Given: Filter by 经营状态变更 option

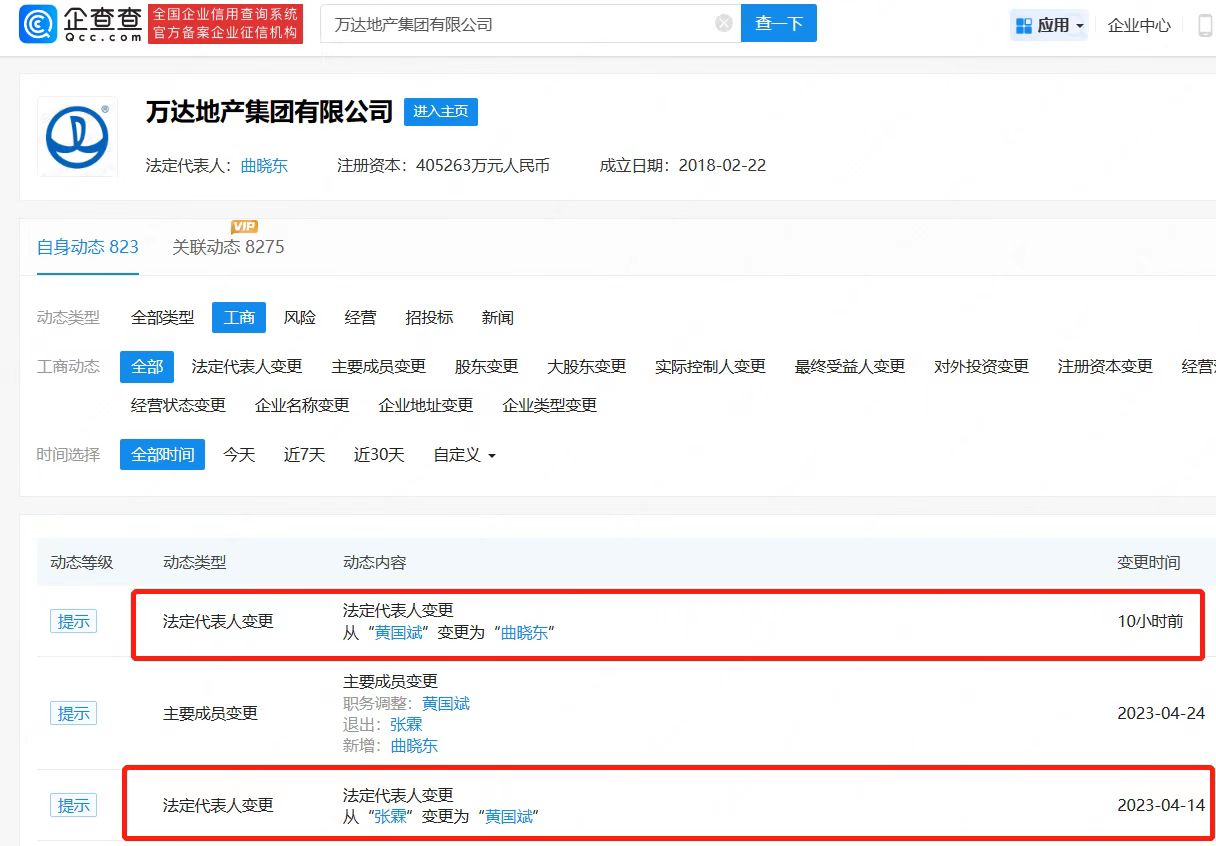Looking at the screenshot, I should point(179,406).
